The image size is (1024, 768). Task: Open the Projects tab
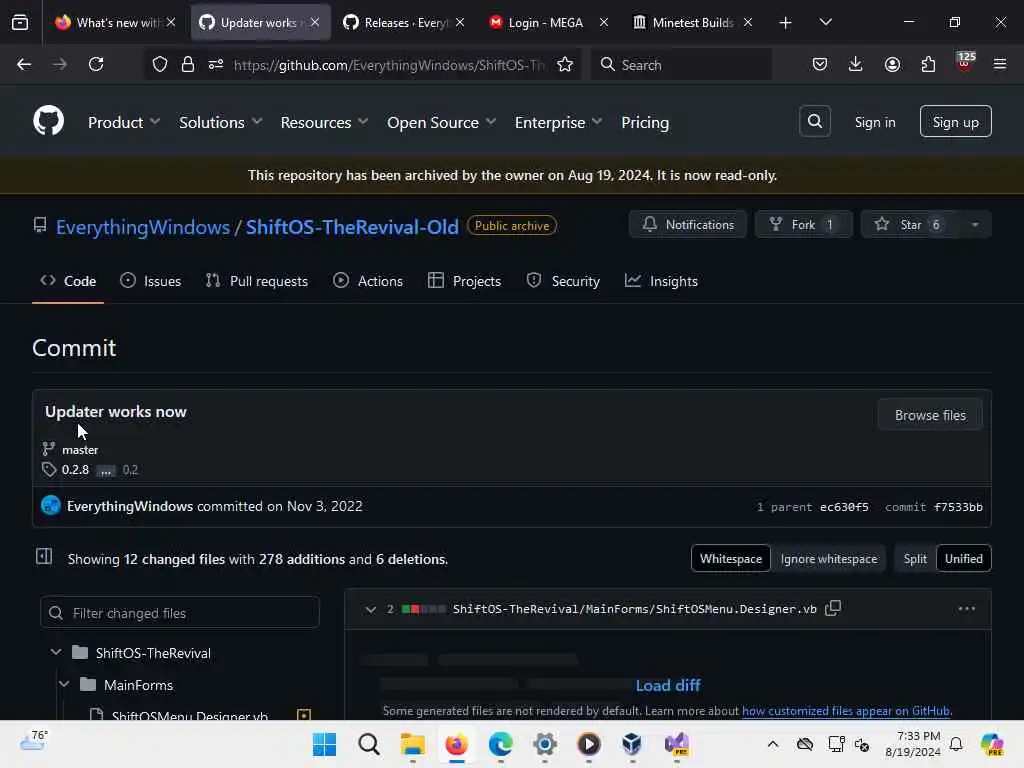point(464,281)
